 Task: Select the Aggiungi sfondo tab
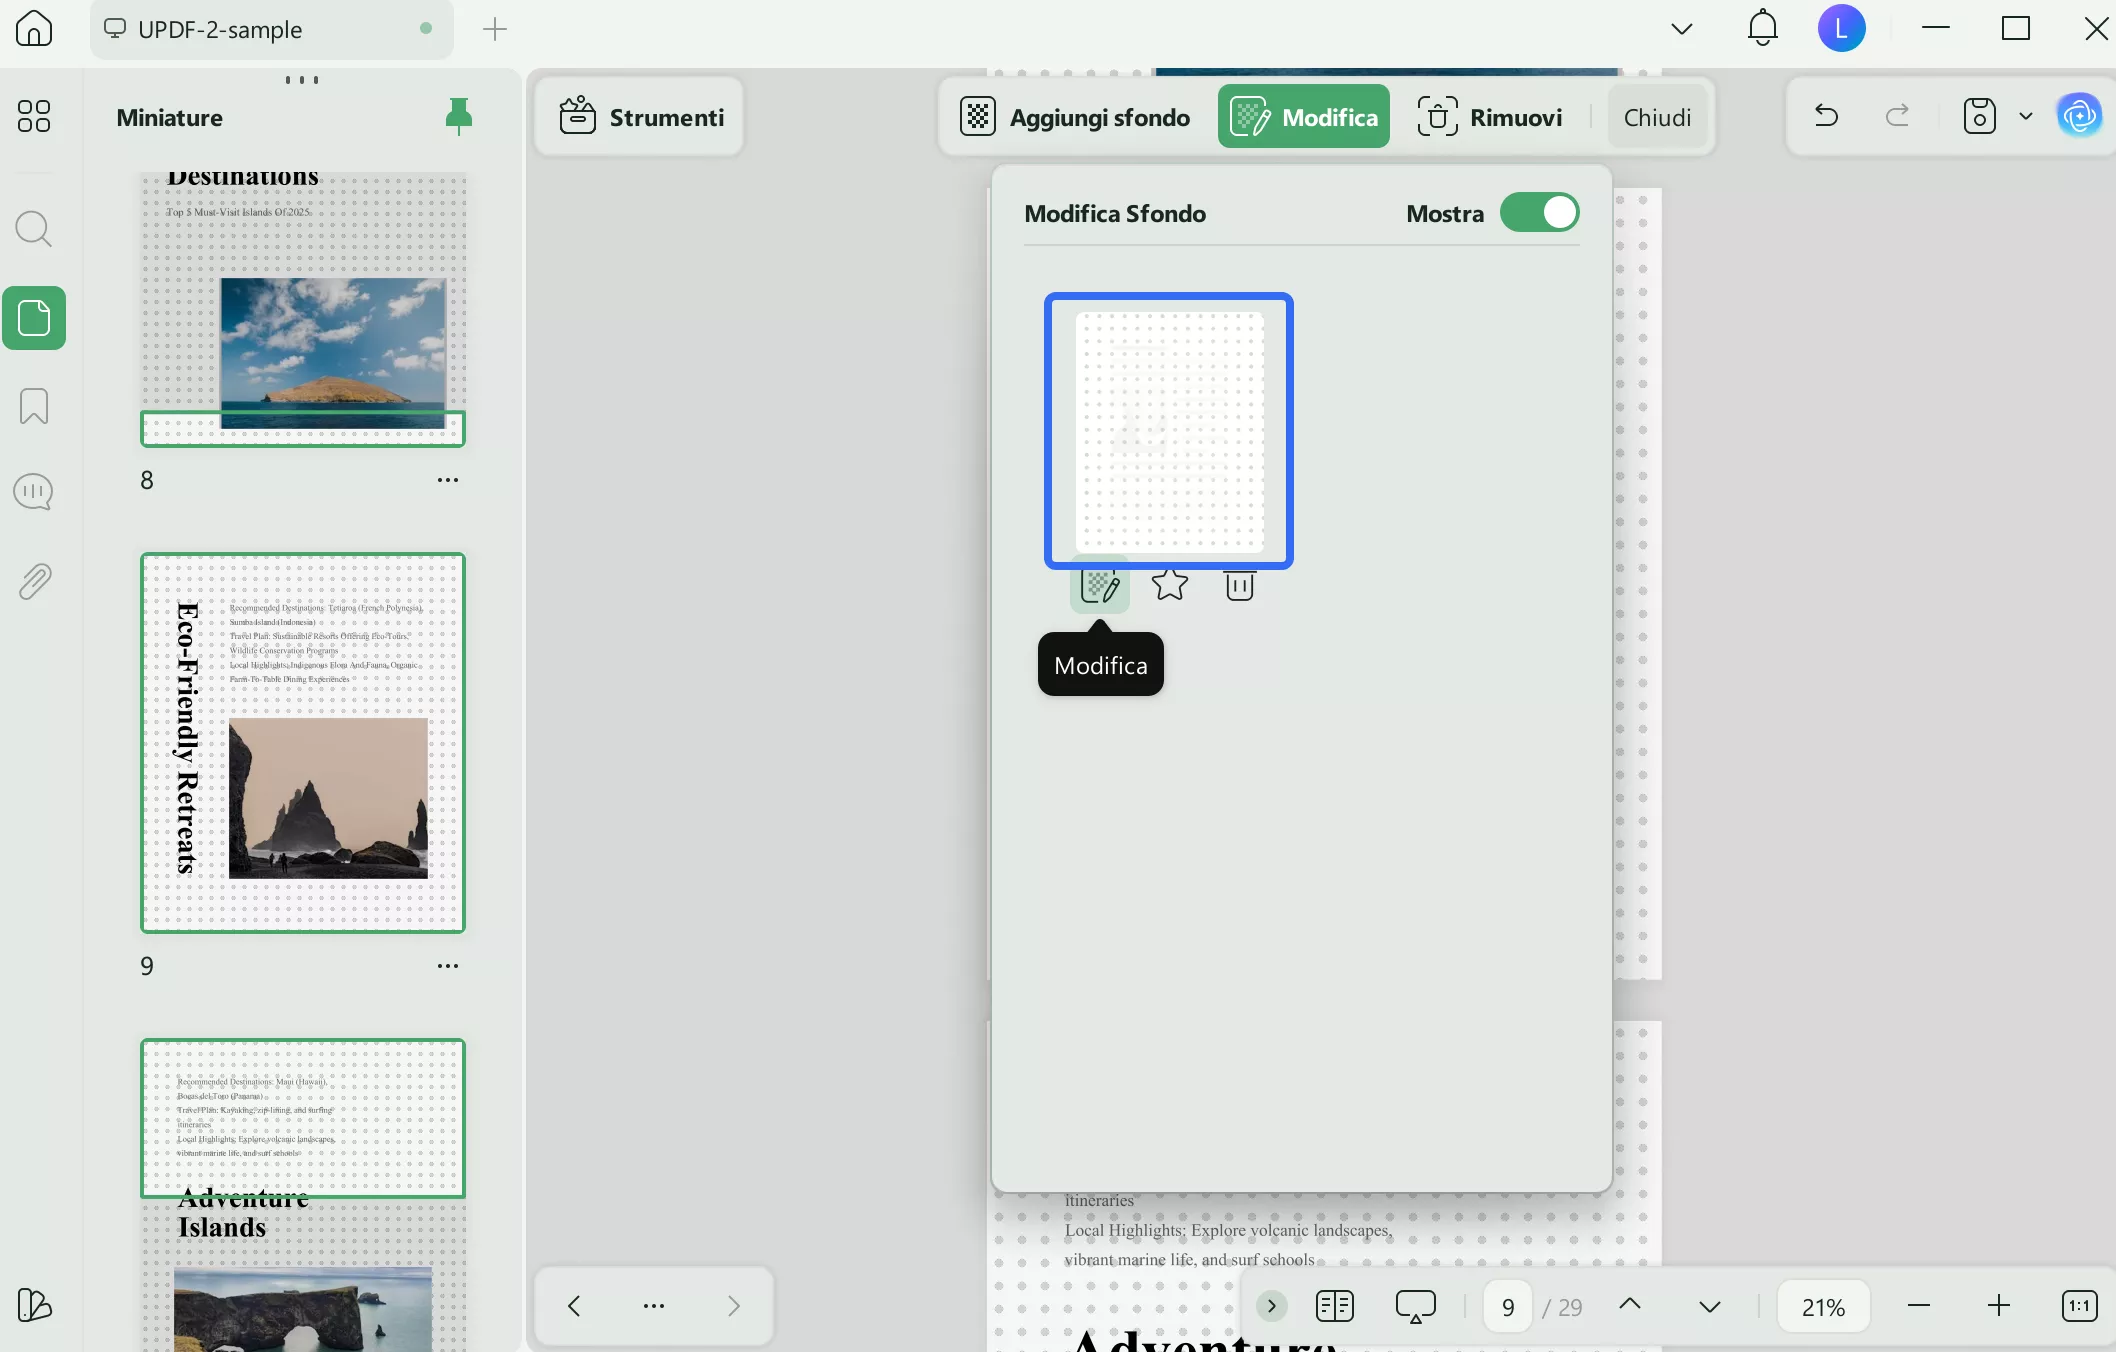click(x=1076, y=117)
